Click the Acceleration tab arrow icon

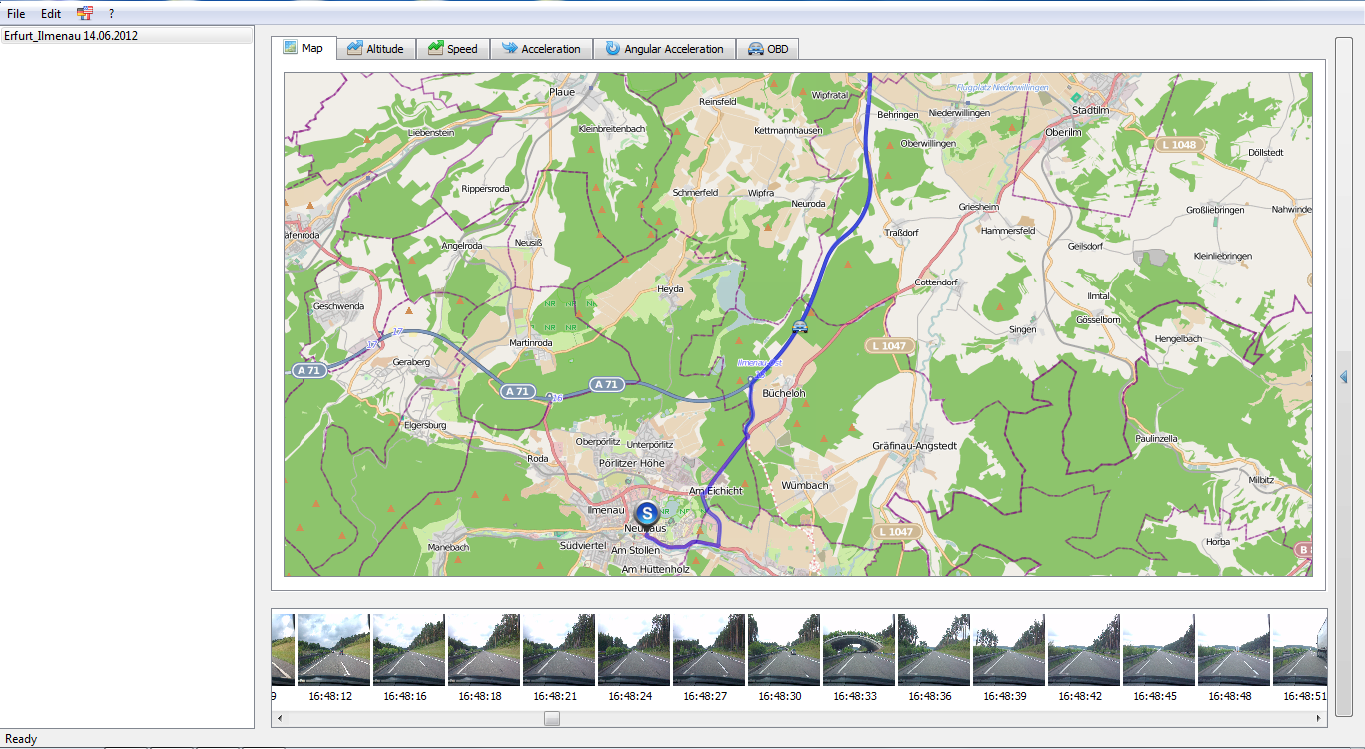509,48
